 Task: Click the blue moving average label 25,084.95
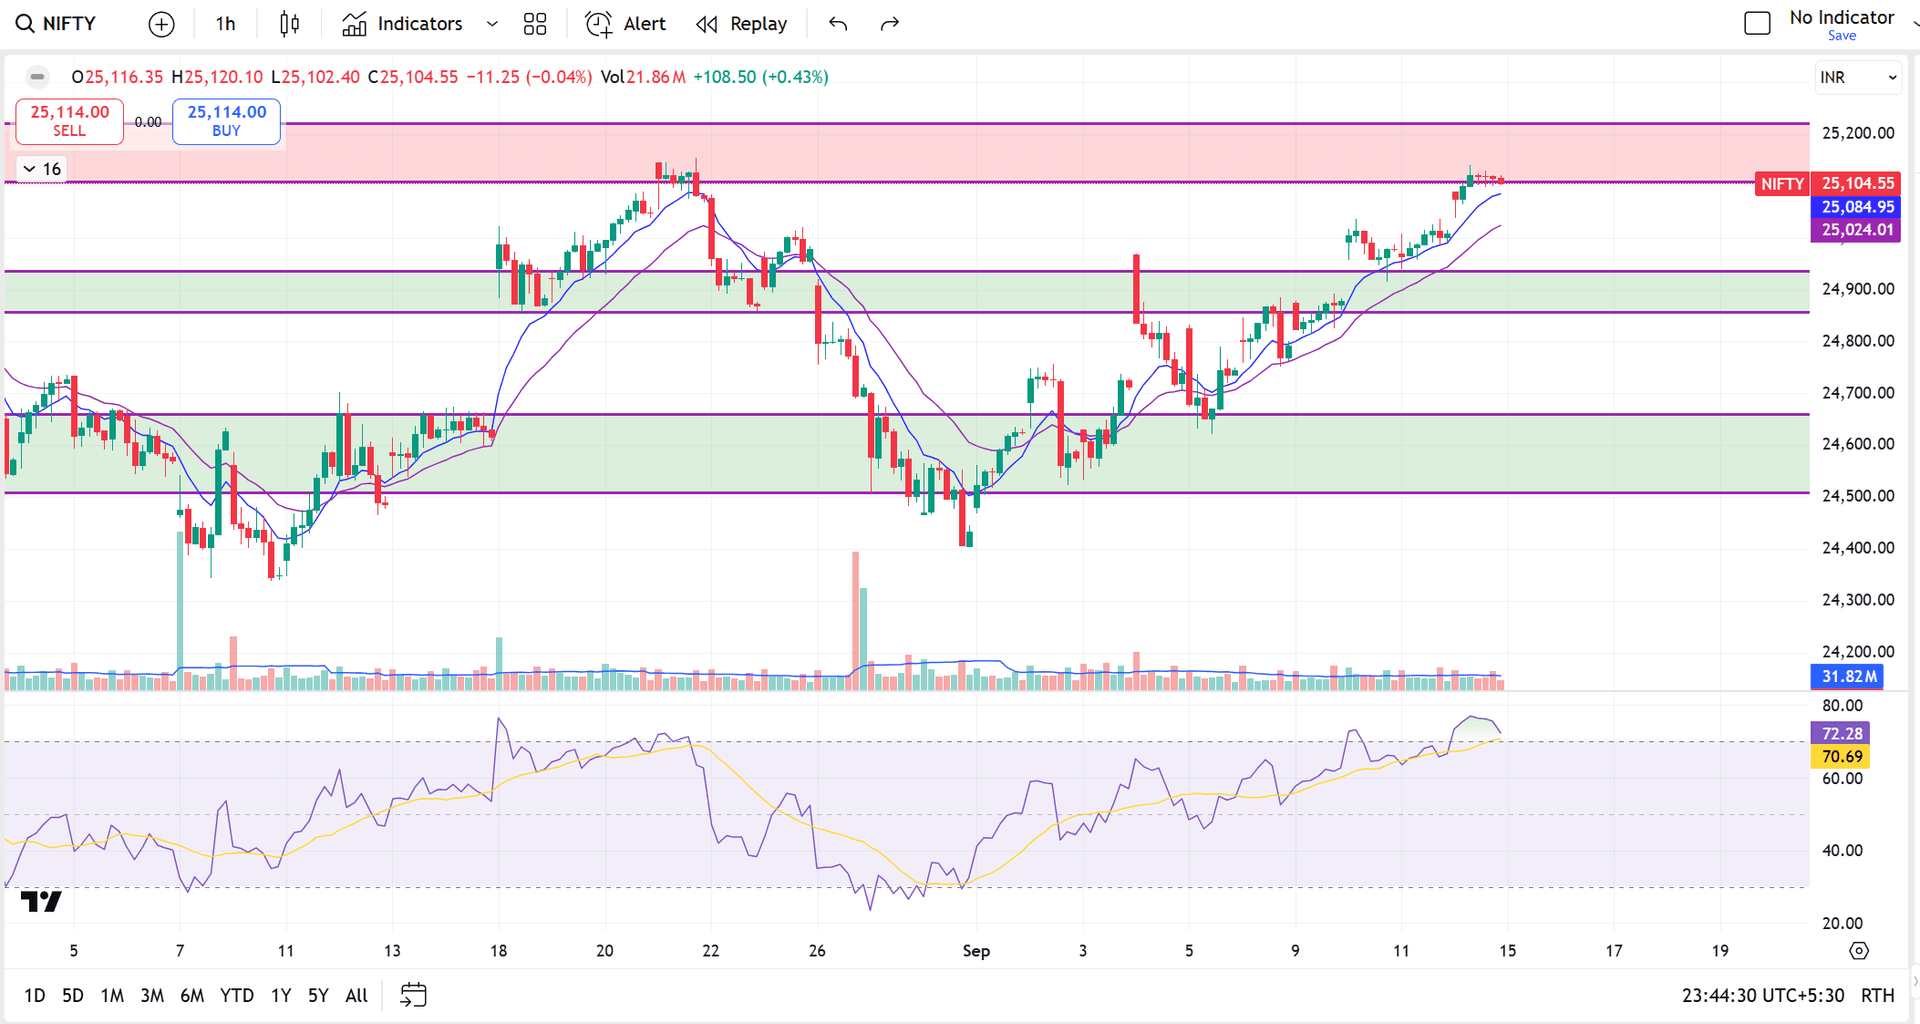(1857, 207)
